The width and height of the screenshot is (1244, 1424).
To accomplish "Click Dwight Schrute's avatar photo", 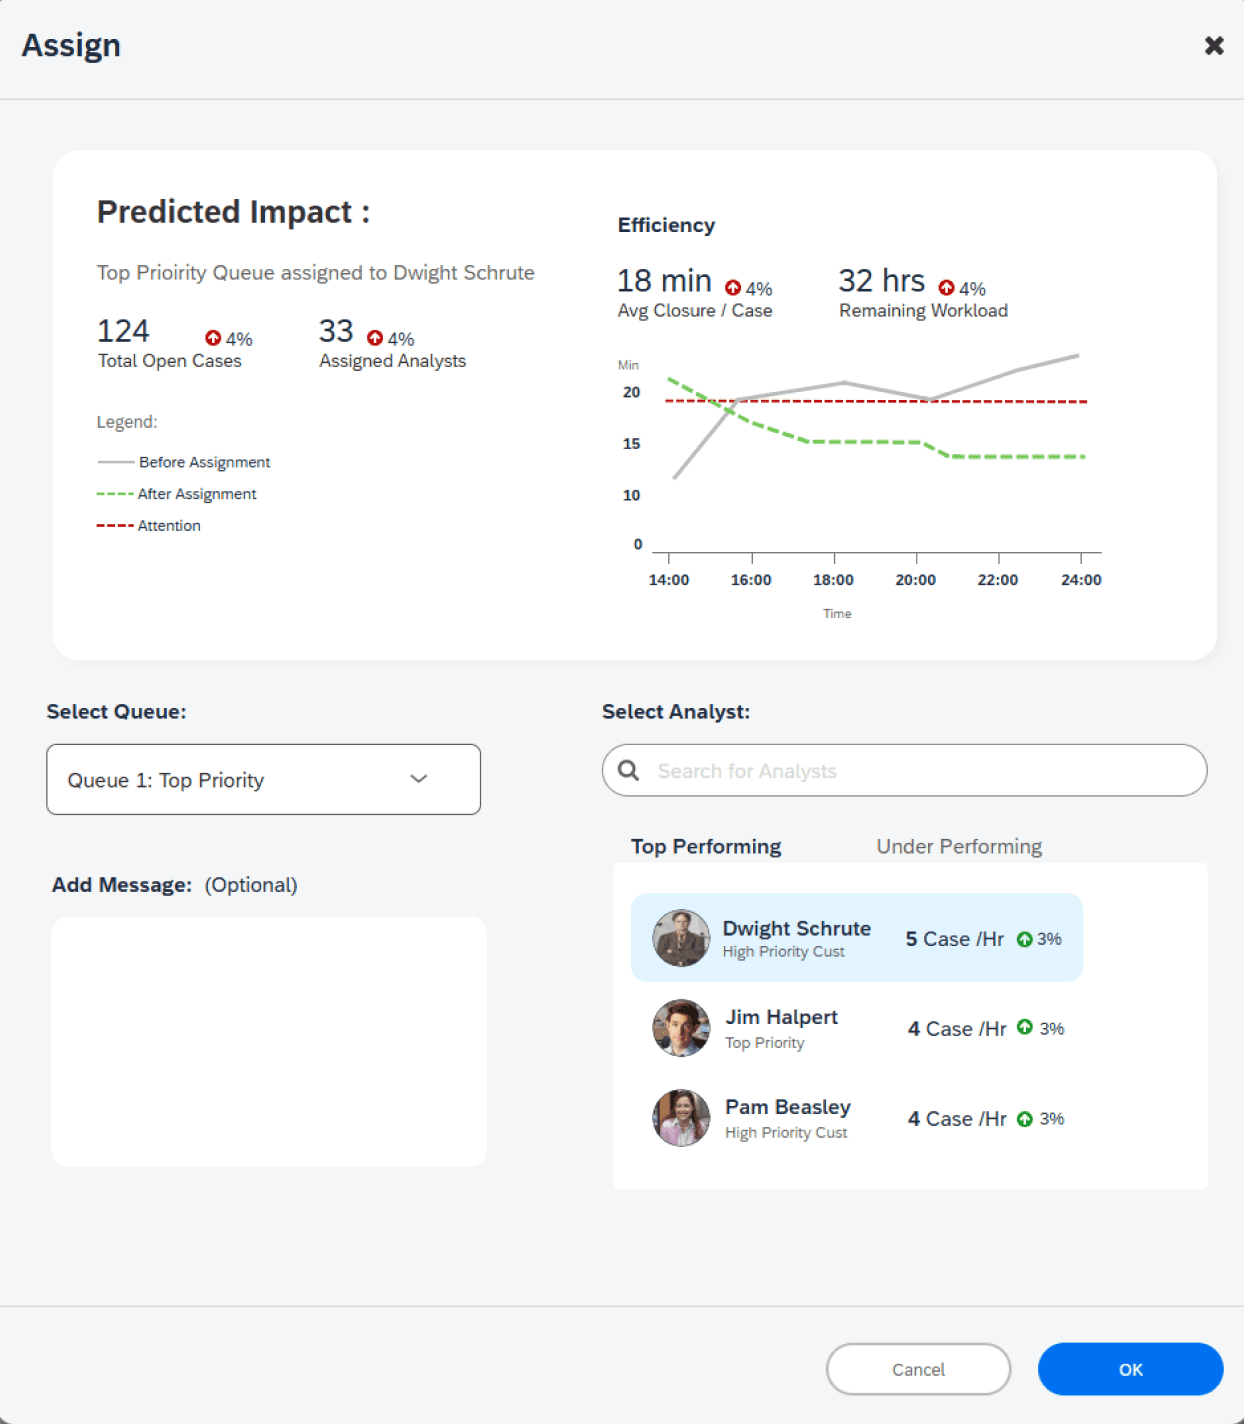I will pyautogui.click(x=681, y=938).
